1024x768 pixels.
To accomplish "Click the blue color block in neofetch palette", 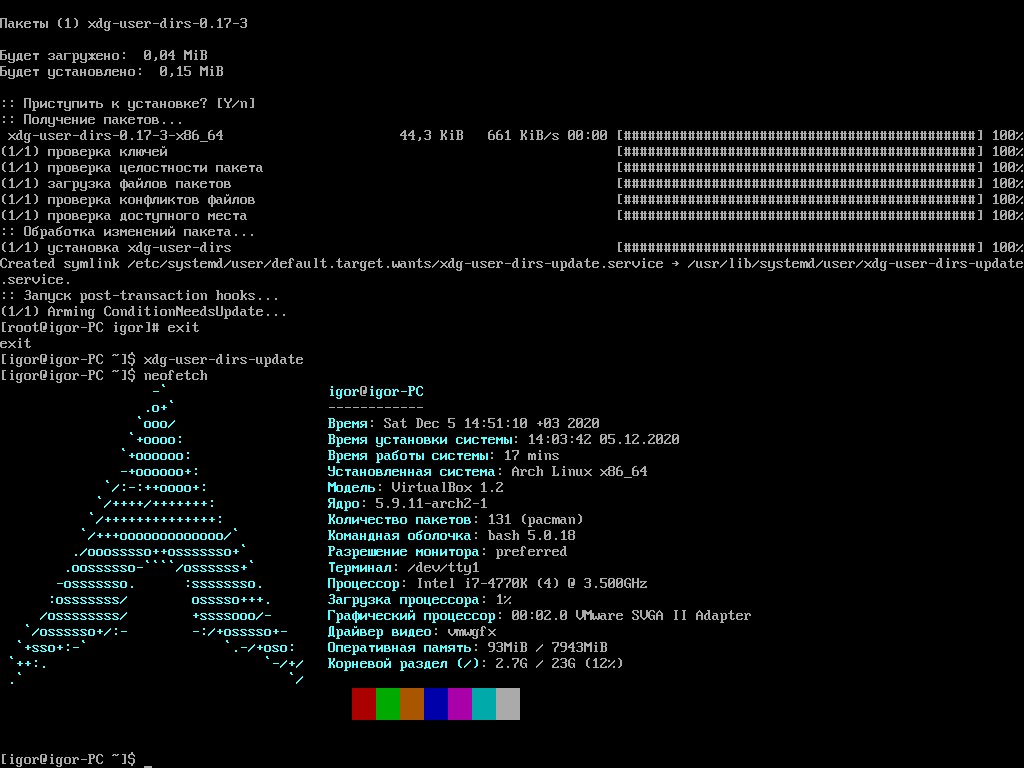I will point(436,704).
